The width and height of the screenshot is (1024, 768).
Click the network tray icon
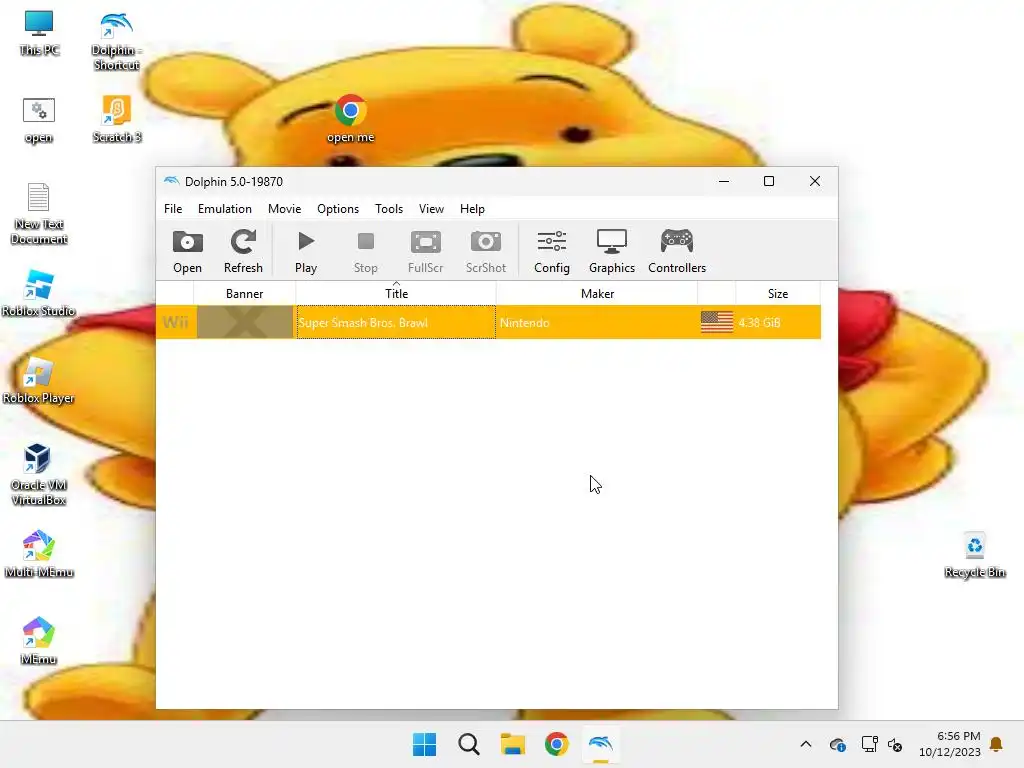pyautogui.click(x=869, y=744)
